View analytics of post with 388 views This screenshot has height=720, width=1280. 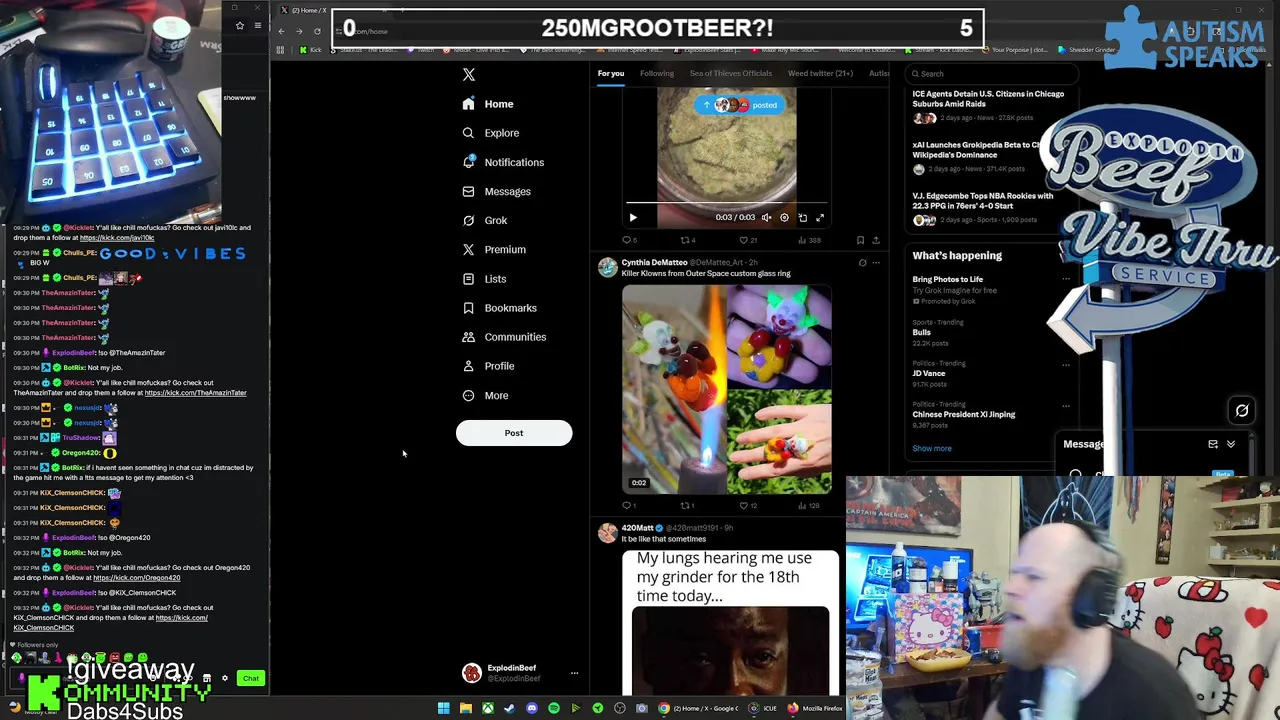[809, 240]
